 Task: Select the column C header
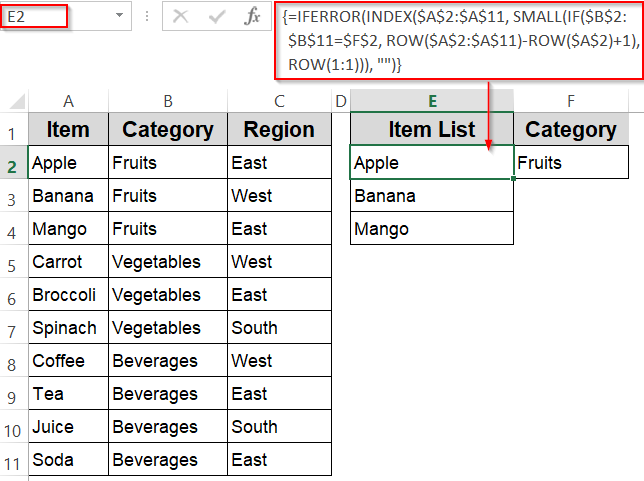[279, 100]
